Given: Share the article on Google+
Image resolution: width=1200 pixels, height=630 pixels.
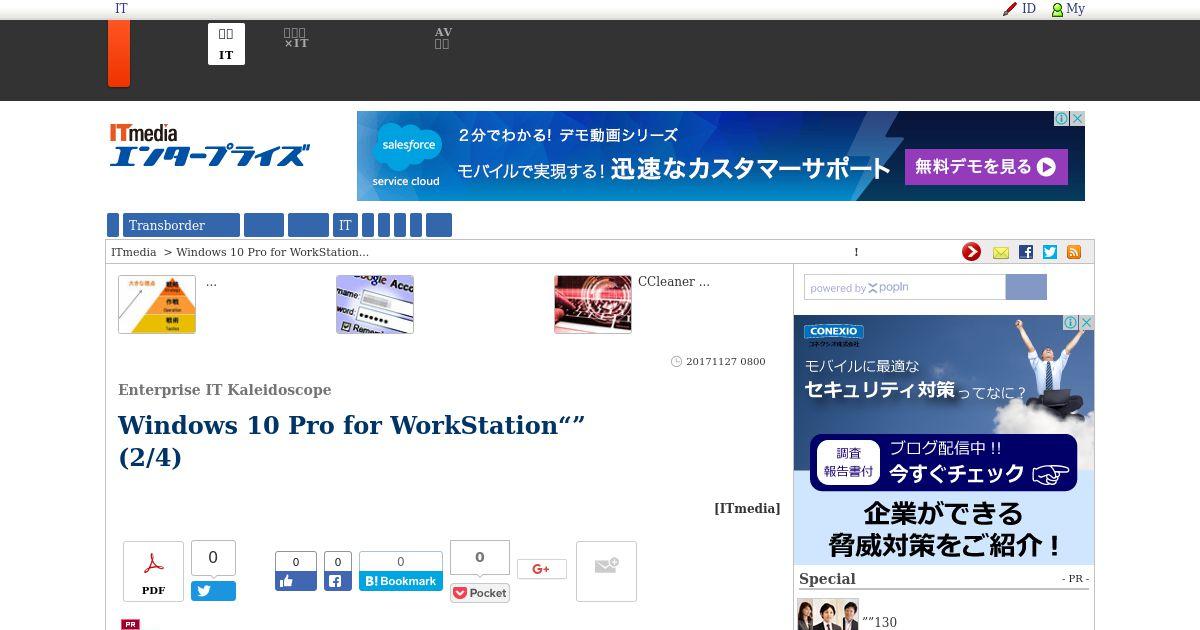Looking at the screenshot, I should click(x=542, y=569).
